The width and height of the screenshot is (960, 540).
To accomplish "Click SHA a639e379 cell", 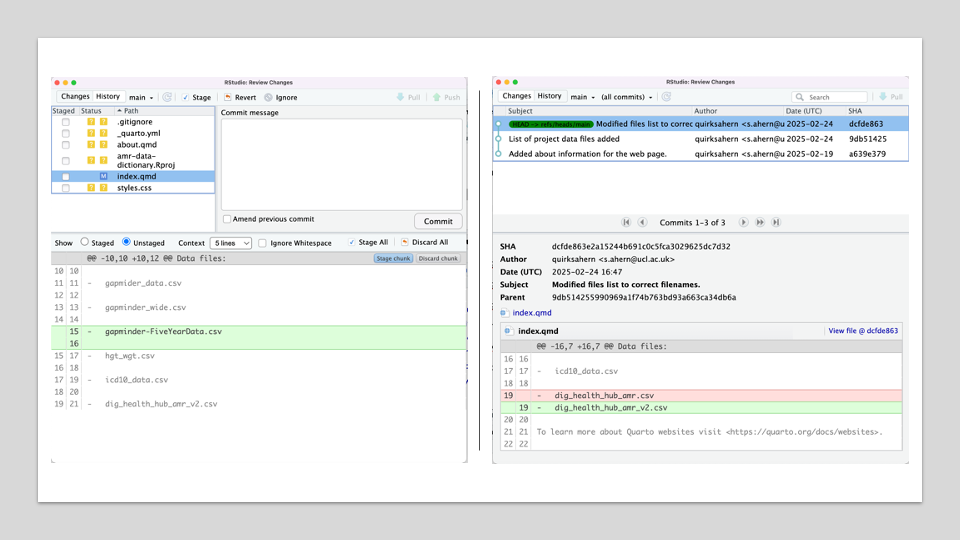I will click(x=867, y=154).
